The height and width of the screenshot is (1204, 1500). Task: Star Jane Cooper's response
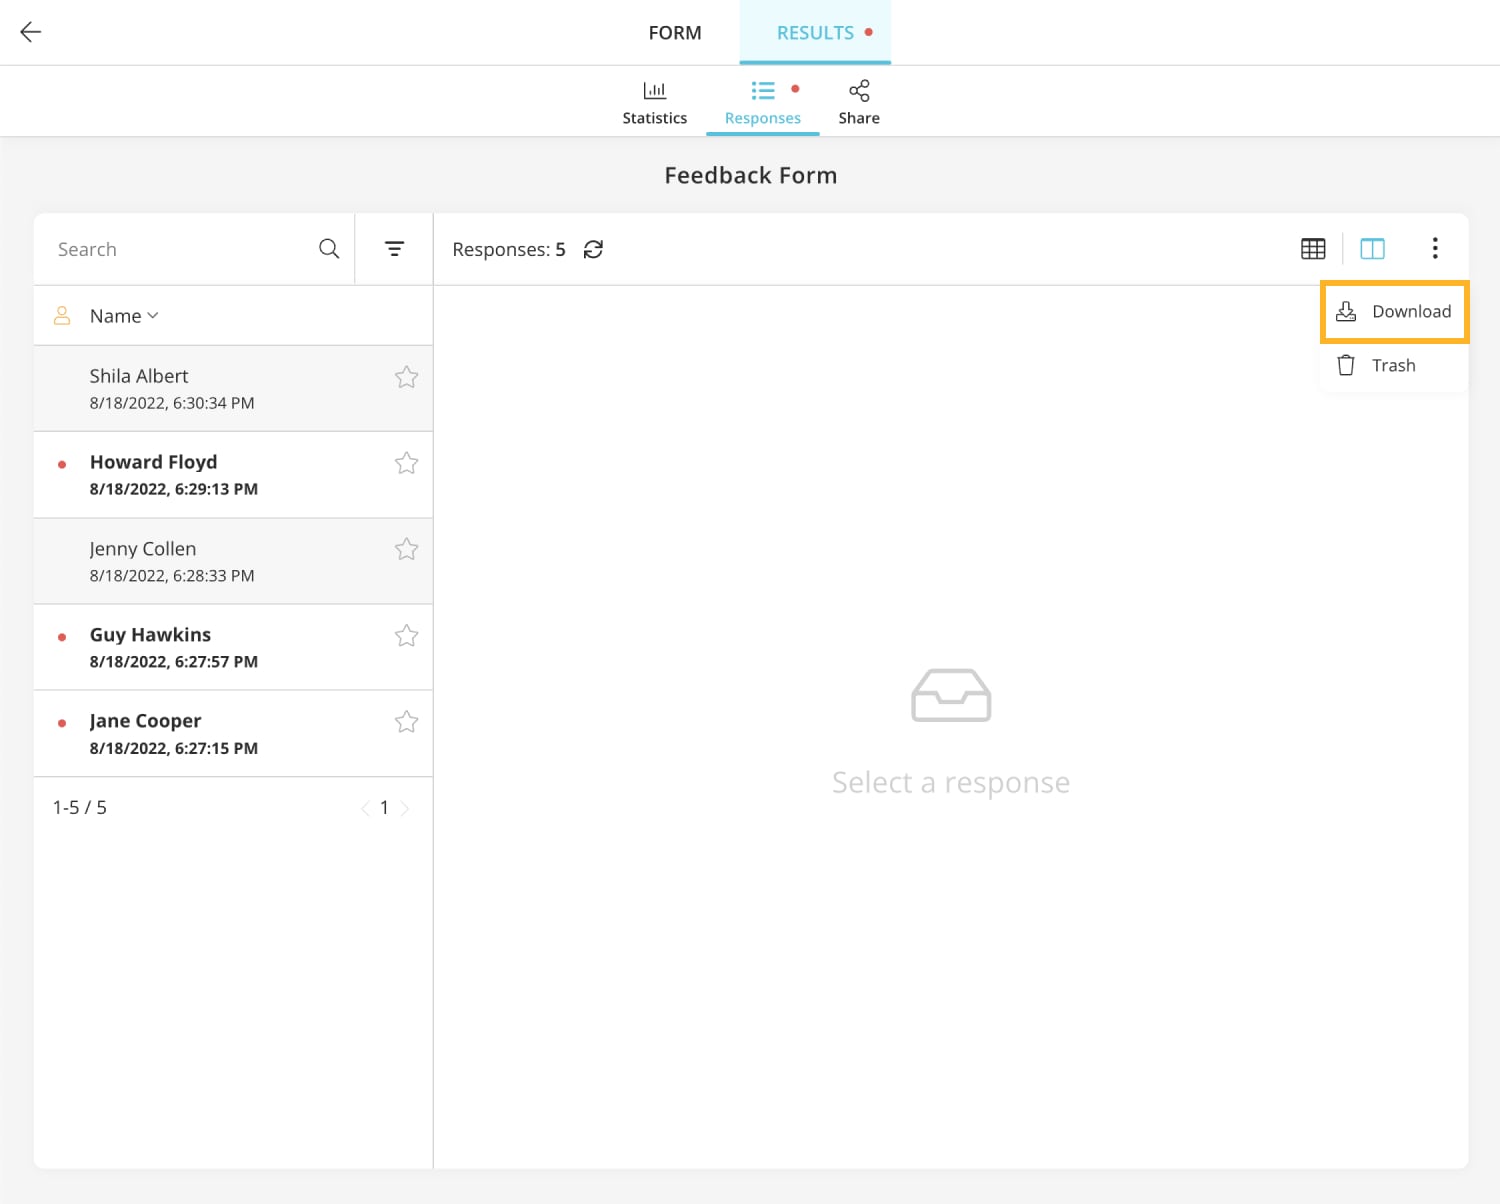pyautogui.click(x=406, y=721)
